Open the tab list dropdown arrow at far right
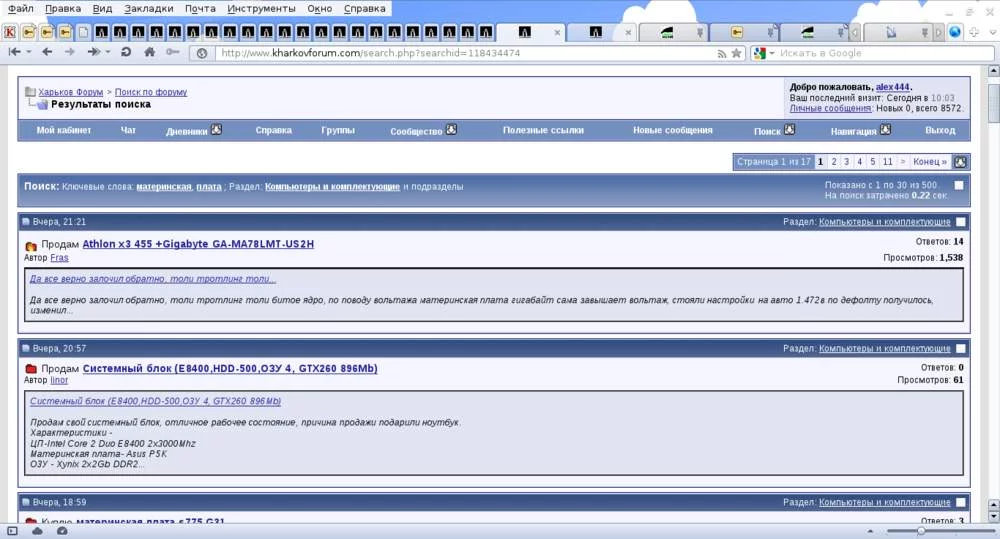The image size is (1000, 539). [992, 32]
